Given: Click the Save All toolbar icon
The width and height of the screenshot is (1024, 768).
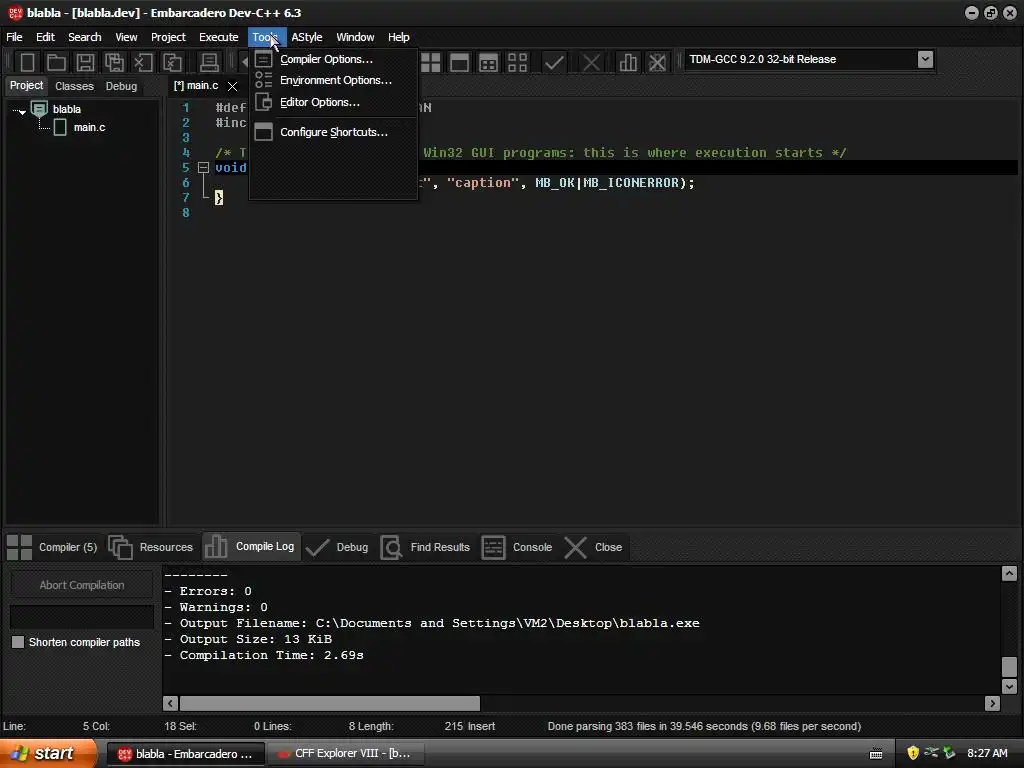Looking at the screenshot, I should pyautogui.click(x=114, y=63).
